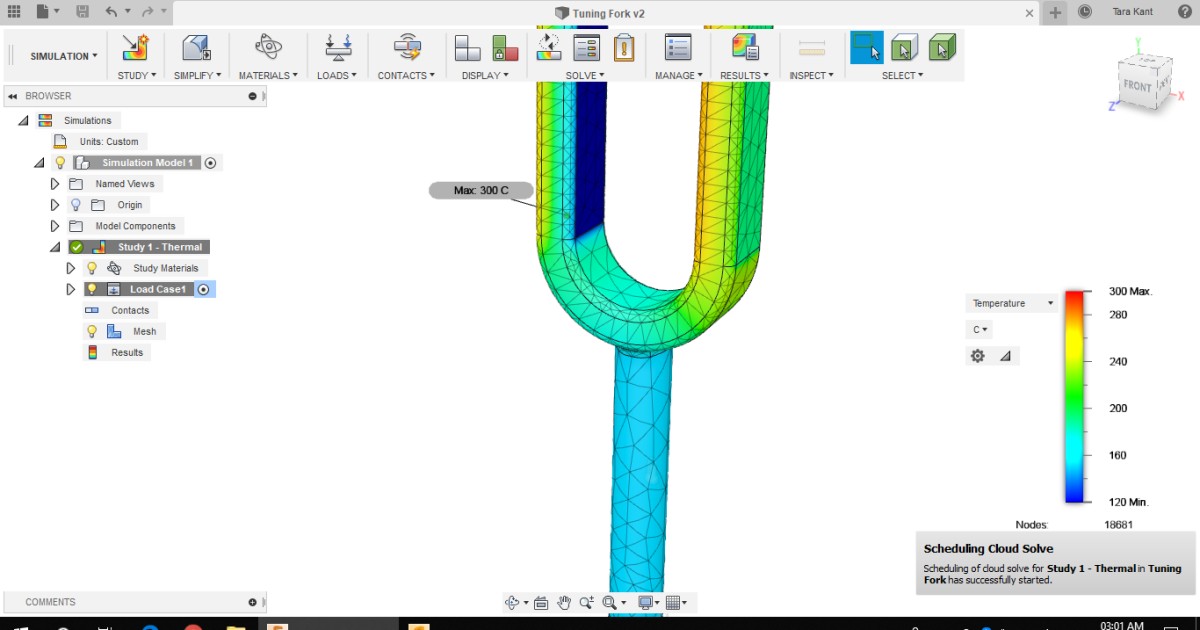The height and width of the screenshot is (630, 1200).
Task: Open the Temperature results dropdown
Action: [1010, 302]
